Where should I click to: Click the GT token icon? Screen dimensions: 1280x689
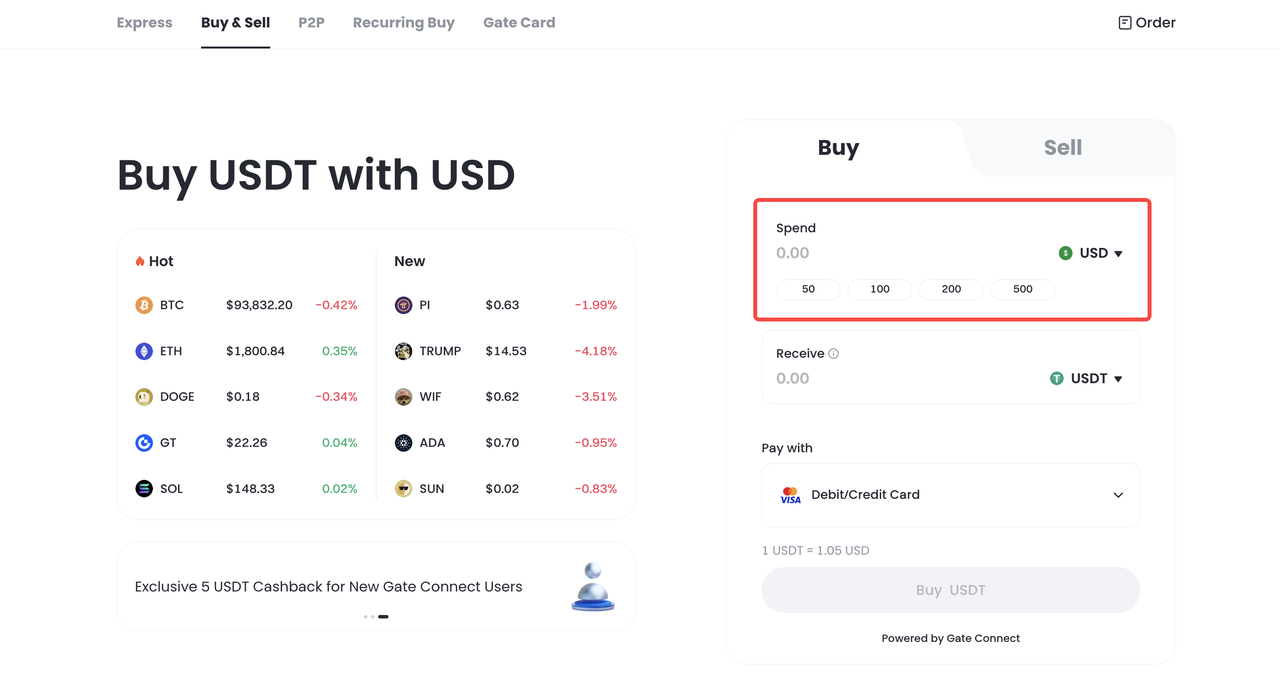[144, 443]
